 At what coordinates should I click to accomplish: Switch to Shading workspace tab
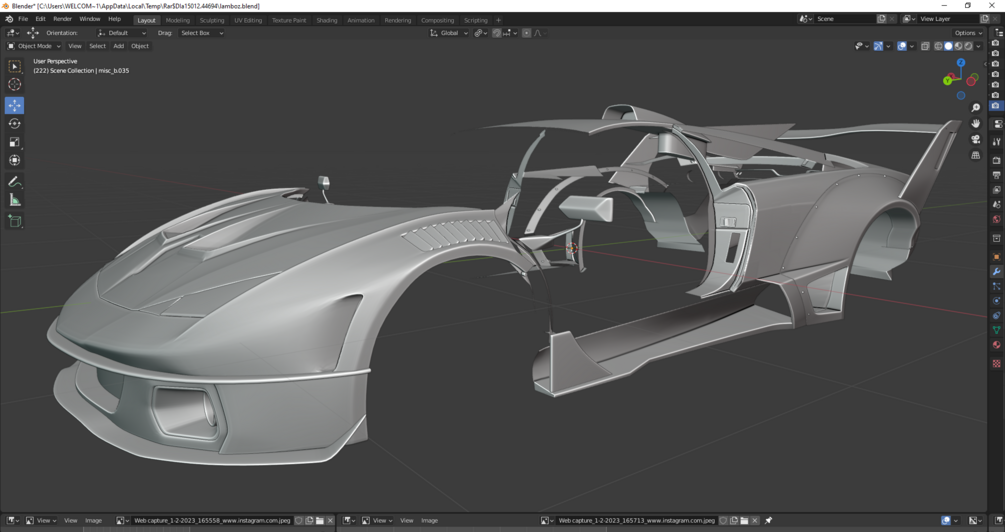[326, 20]
